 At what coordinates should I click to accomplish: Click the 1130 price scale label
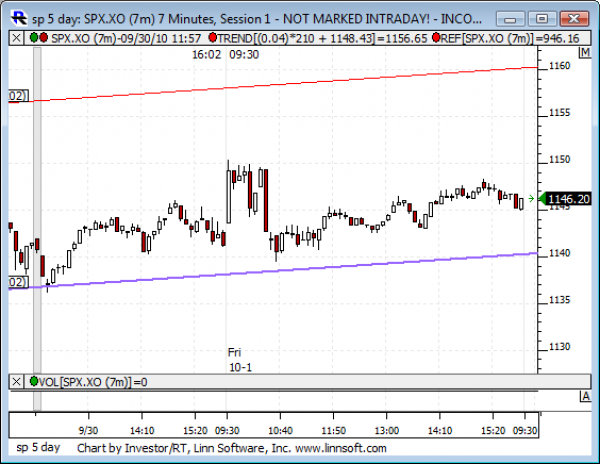click(559, 346)
